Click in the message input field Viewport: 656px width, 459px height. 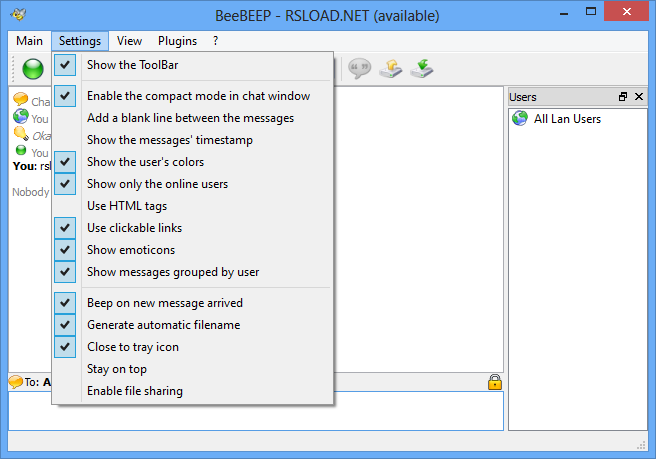[256, 410]
